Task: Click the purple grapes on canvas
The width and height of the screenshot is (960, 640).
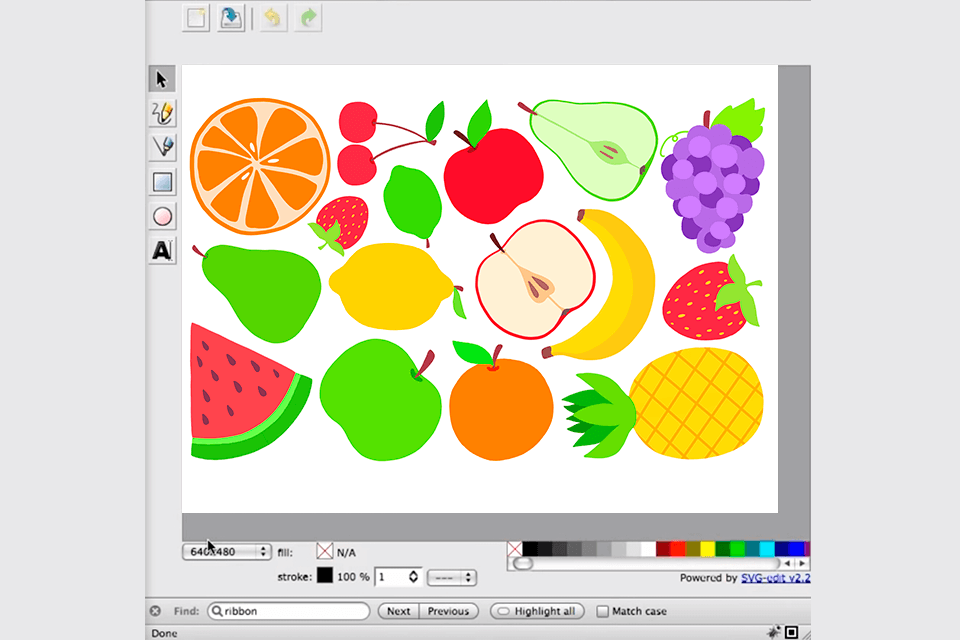Action: tap(712, 184)
